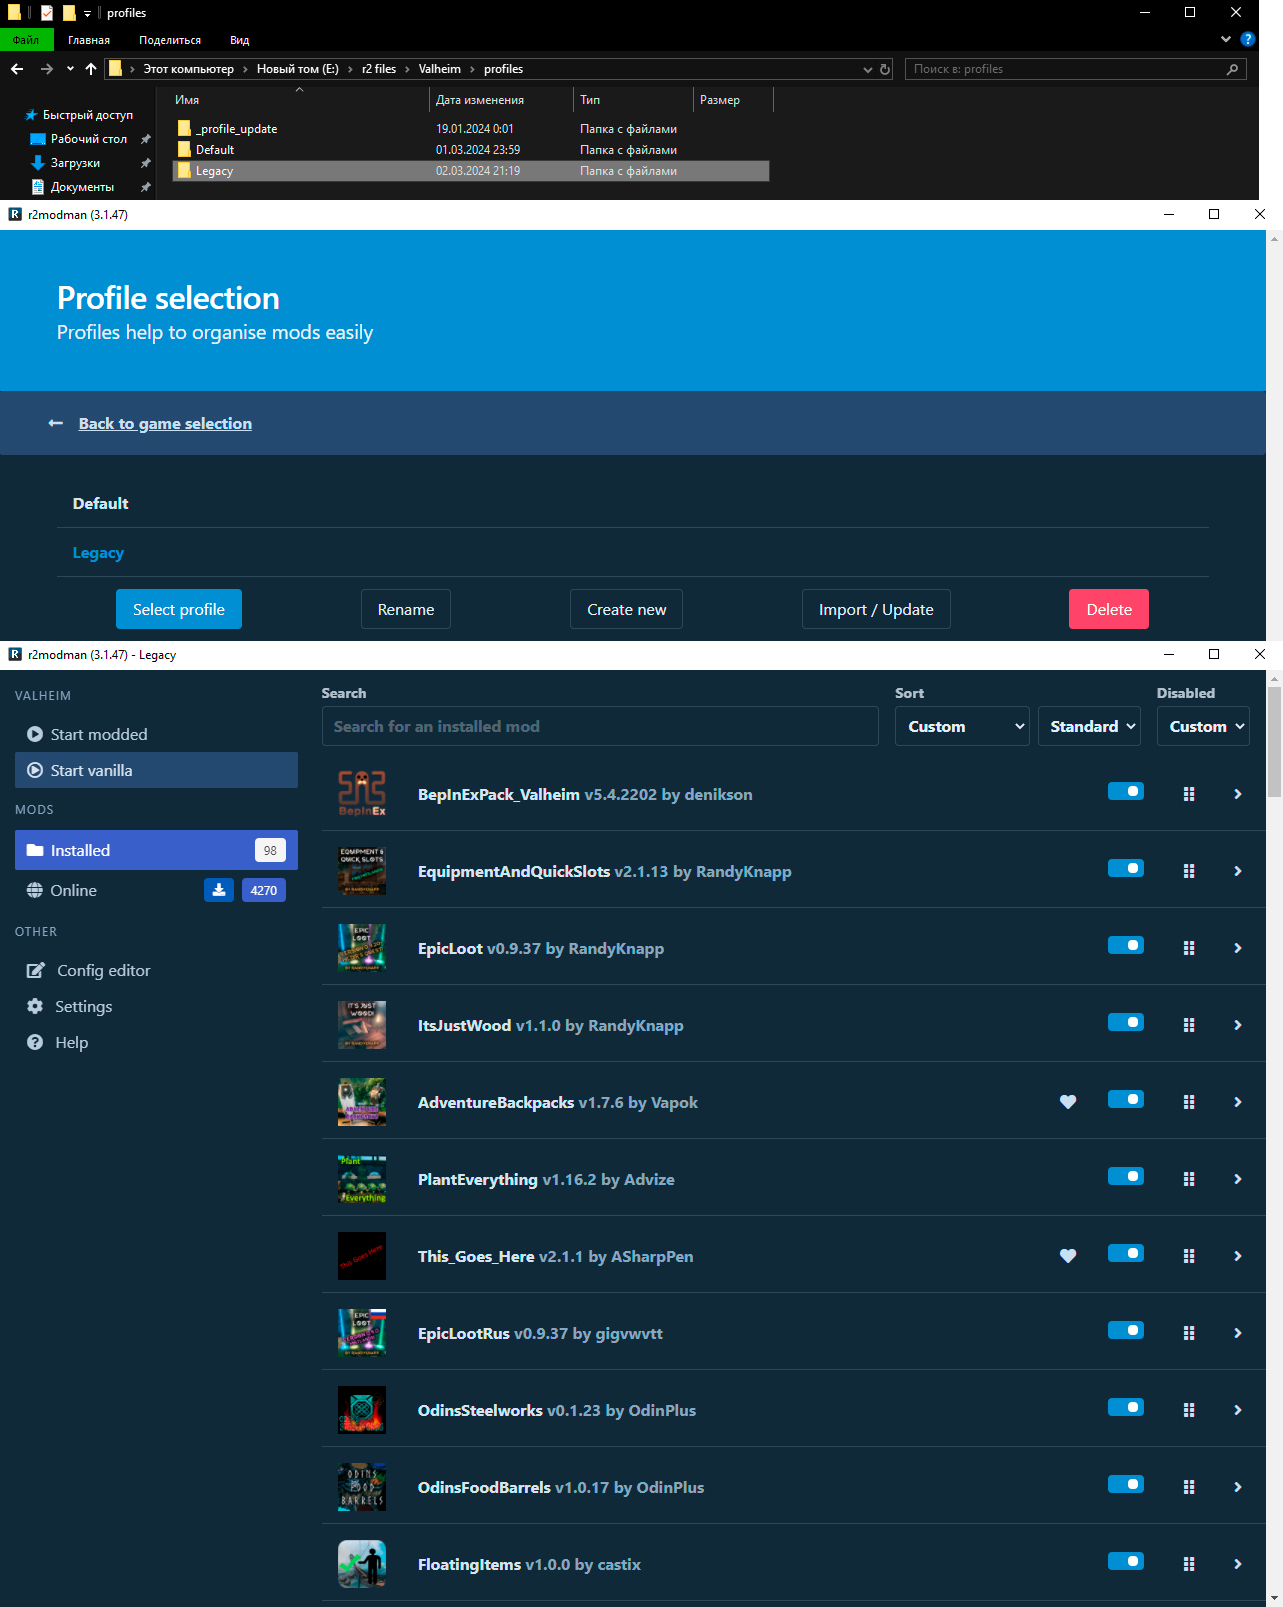Click Start modded in sidebar

point(156,734)
